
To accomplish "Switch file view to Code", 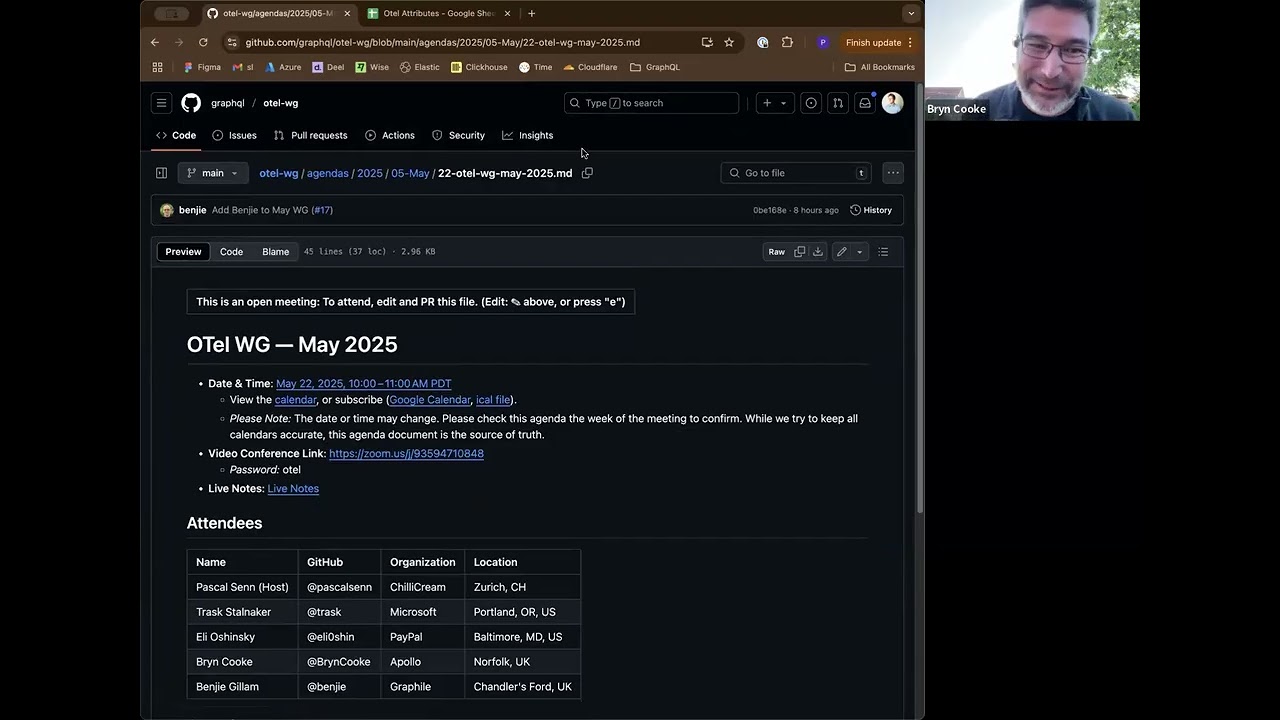I will (231, 252).
